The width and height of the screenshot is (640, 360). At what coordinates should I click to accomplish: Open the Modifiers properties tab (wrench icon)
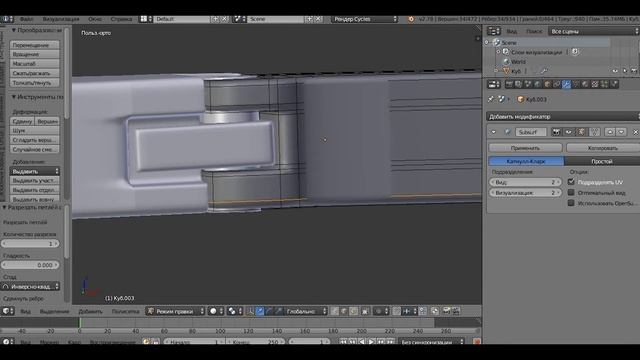click(x=566, y=84)
